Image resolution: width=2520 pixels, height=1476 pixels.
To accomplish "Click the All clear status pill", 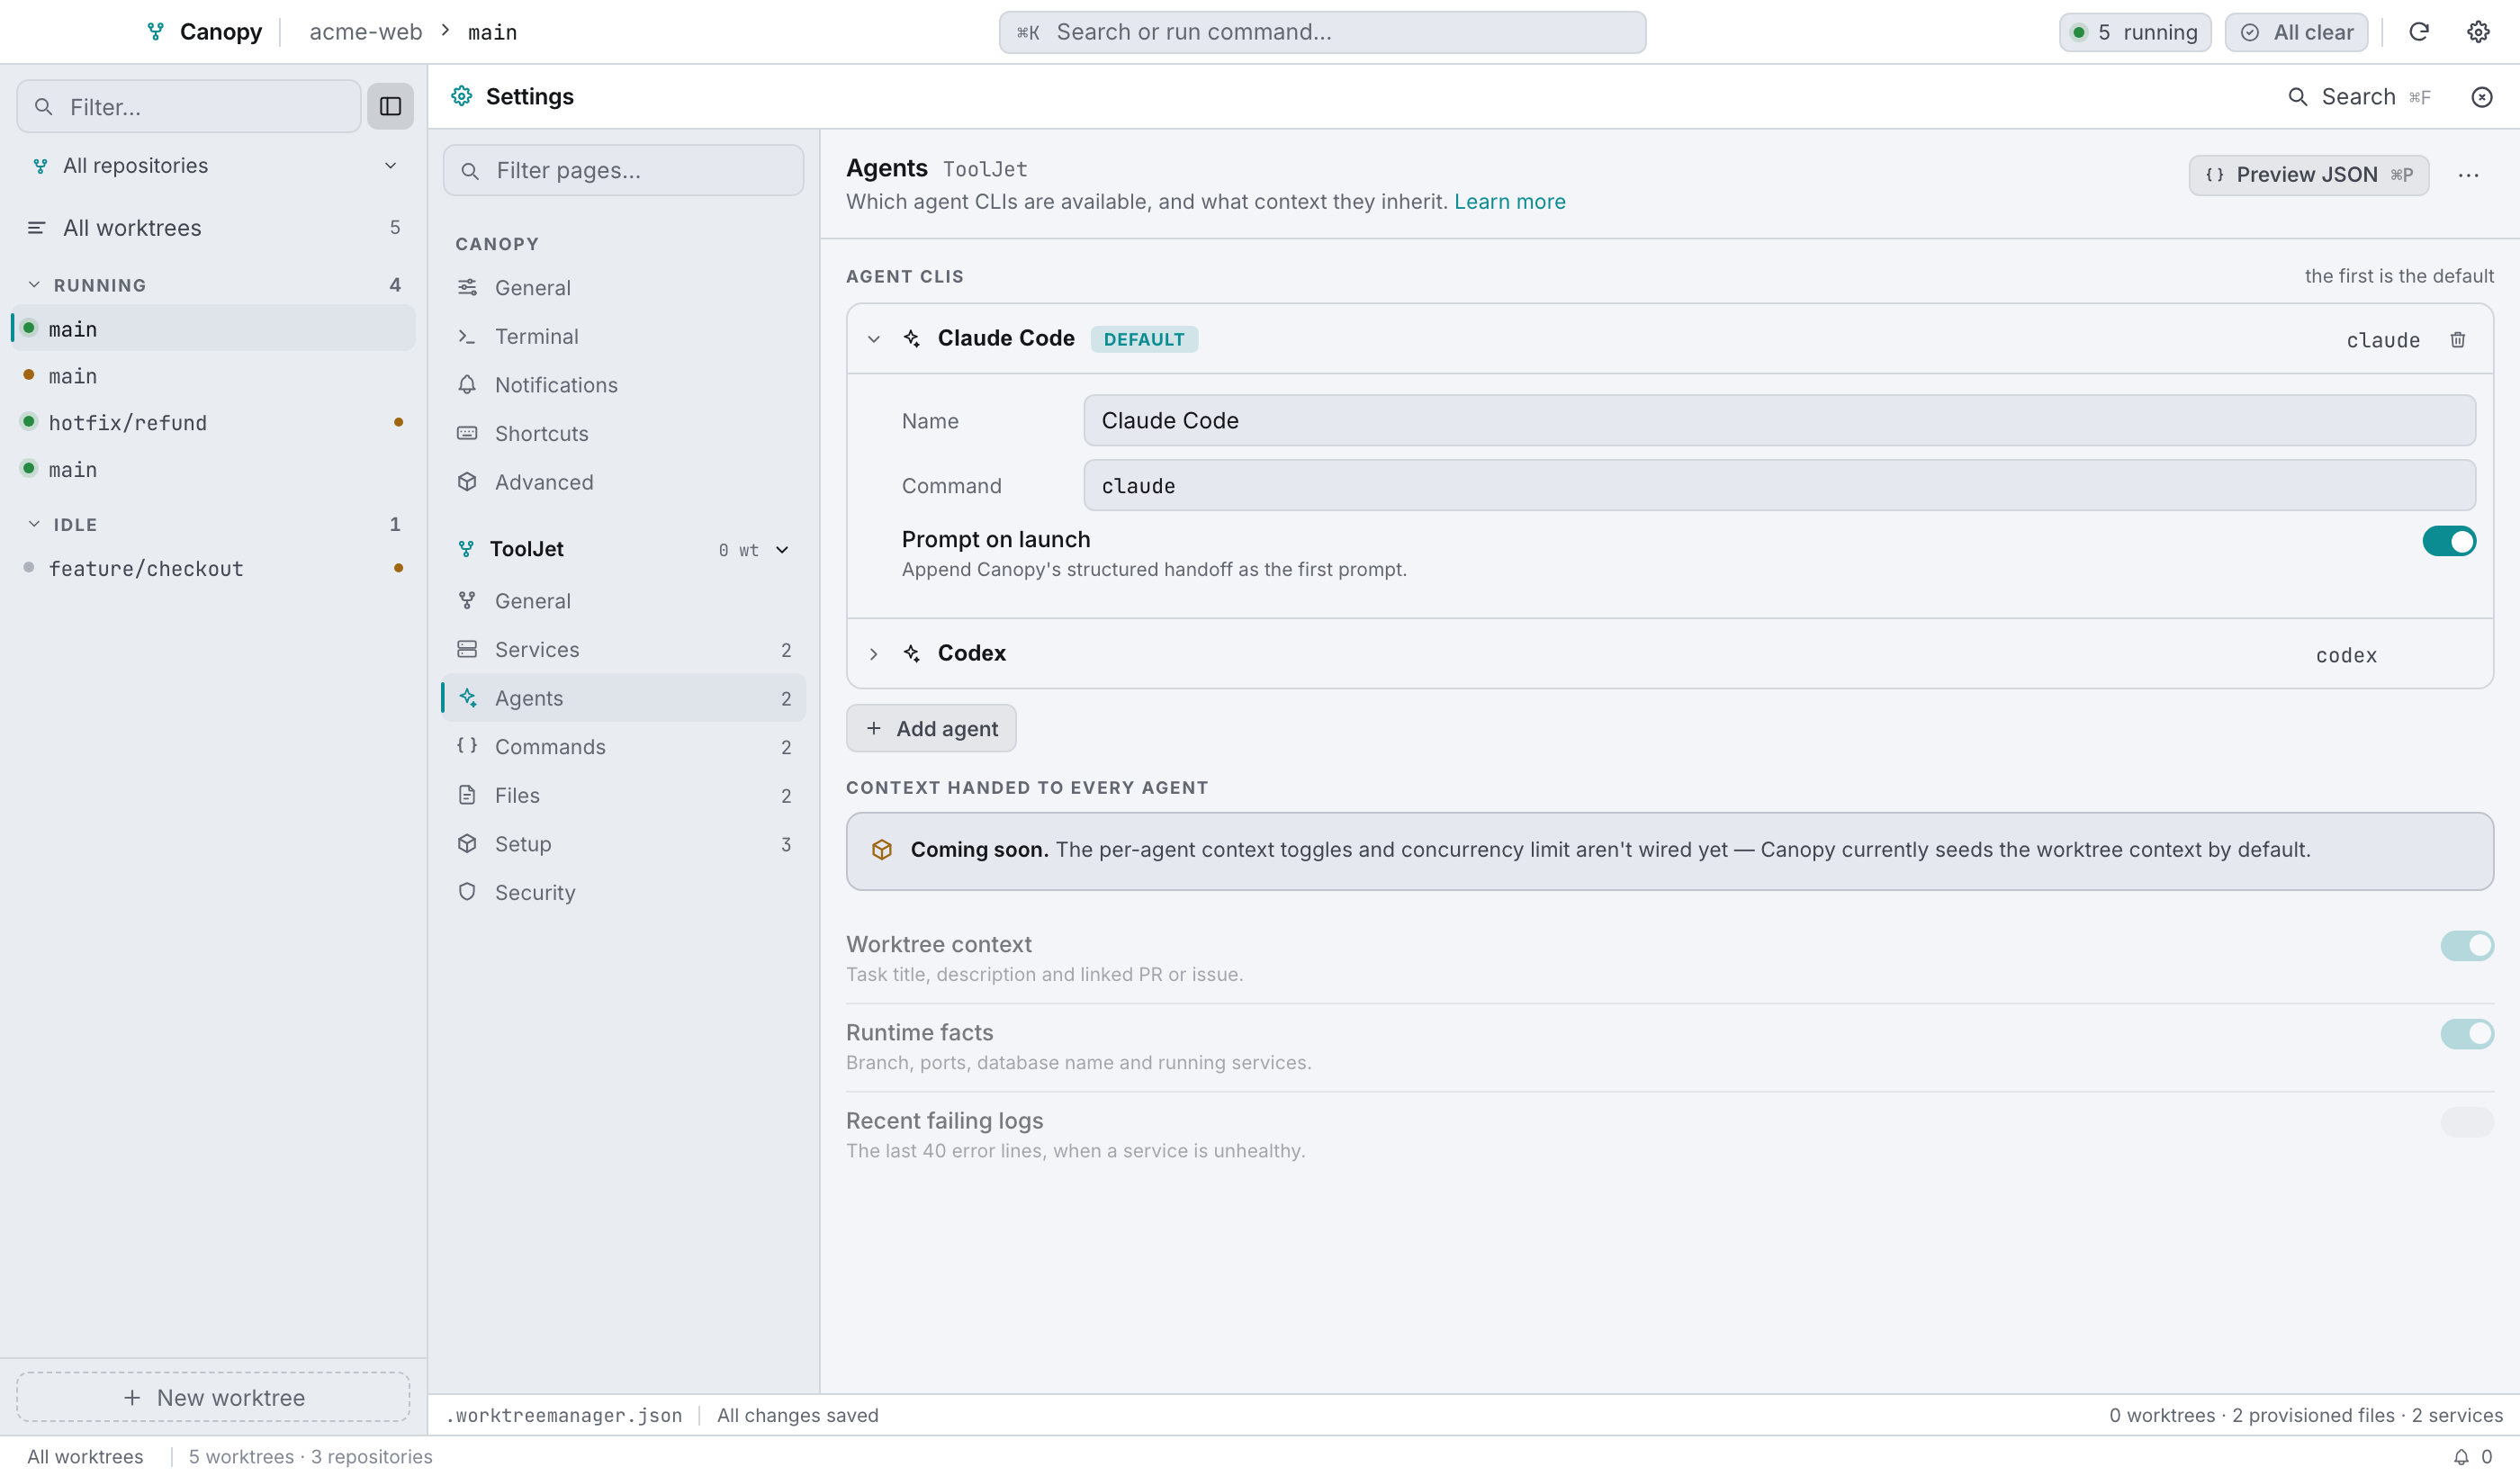I will coord(2296,32).
